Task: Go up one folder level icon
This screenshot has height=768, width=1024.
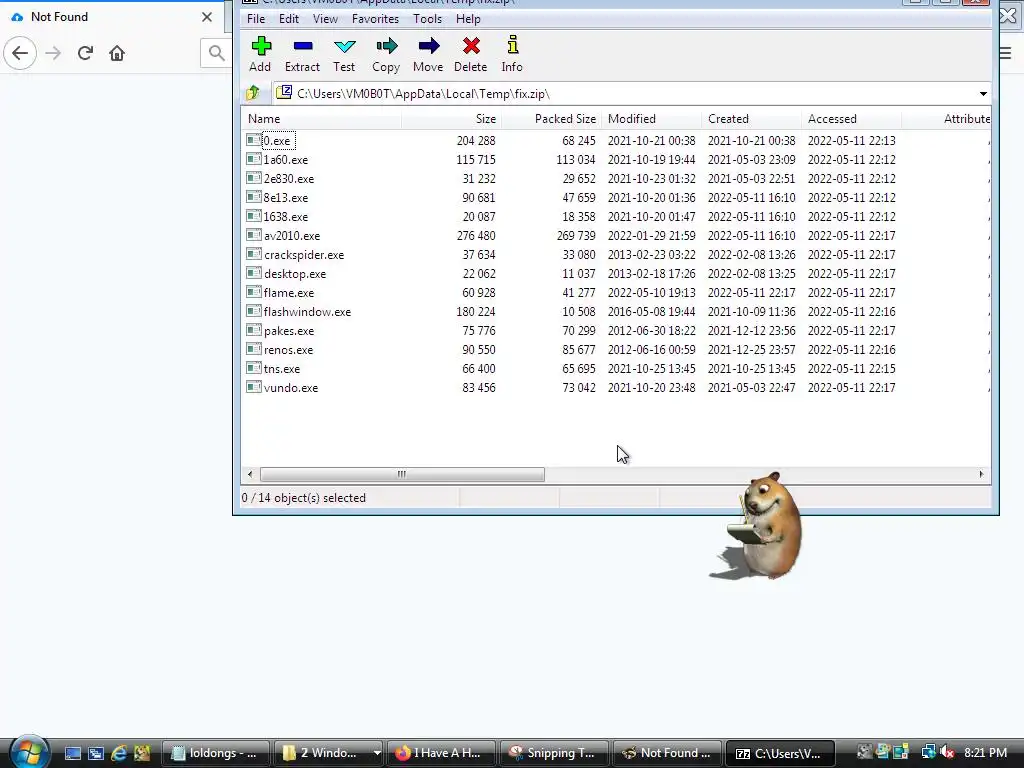Action: (253, 93)
